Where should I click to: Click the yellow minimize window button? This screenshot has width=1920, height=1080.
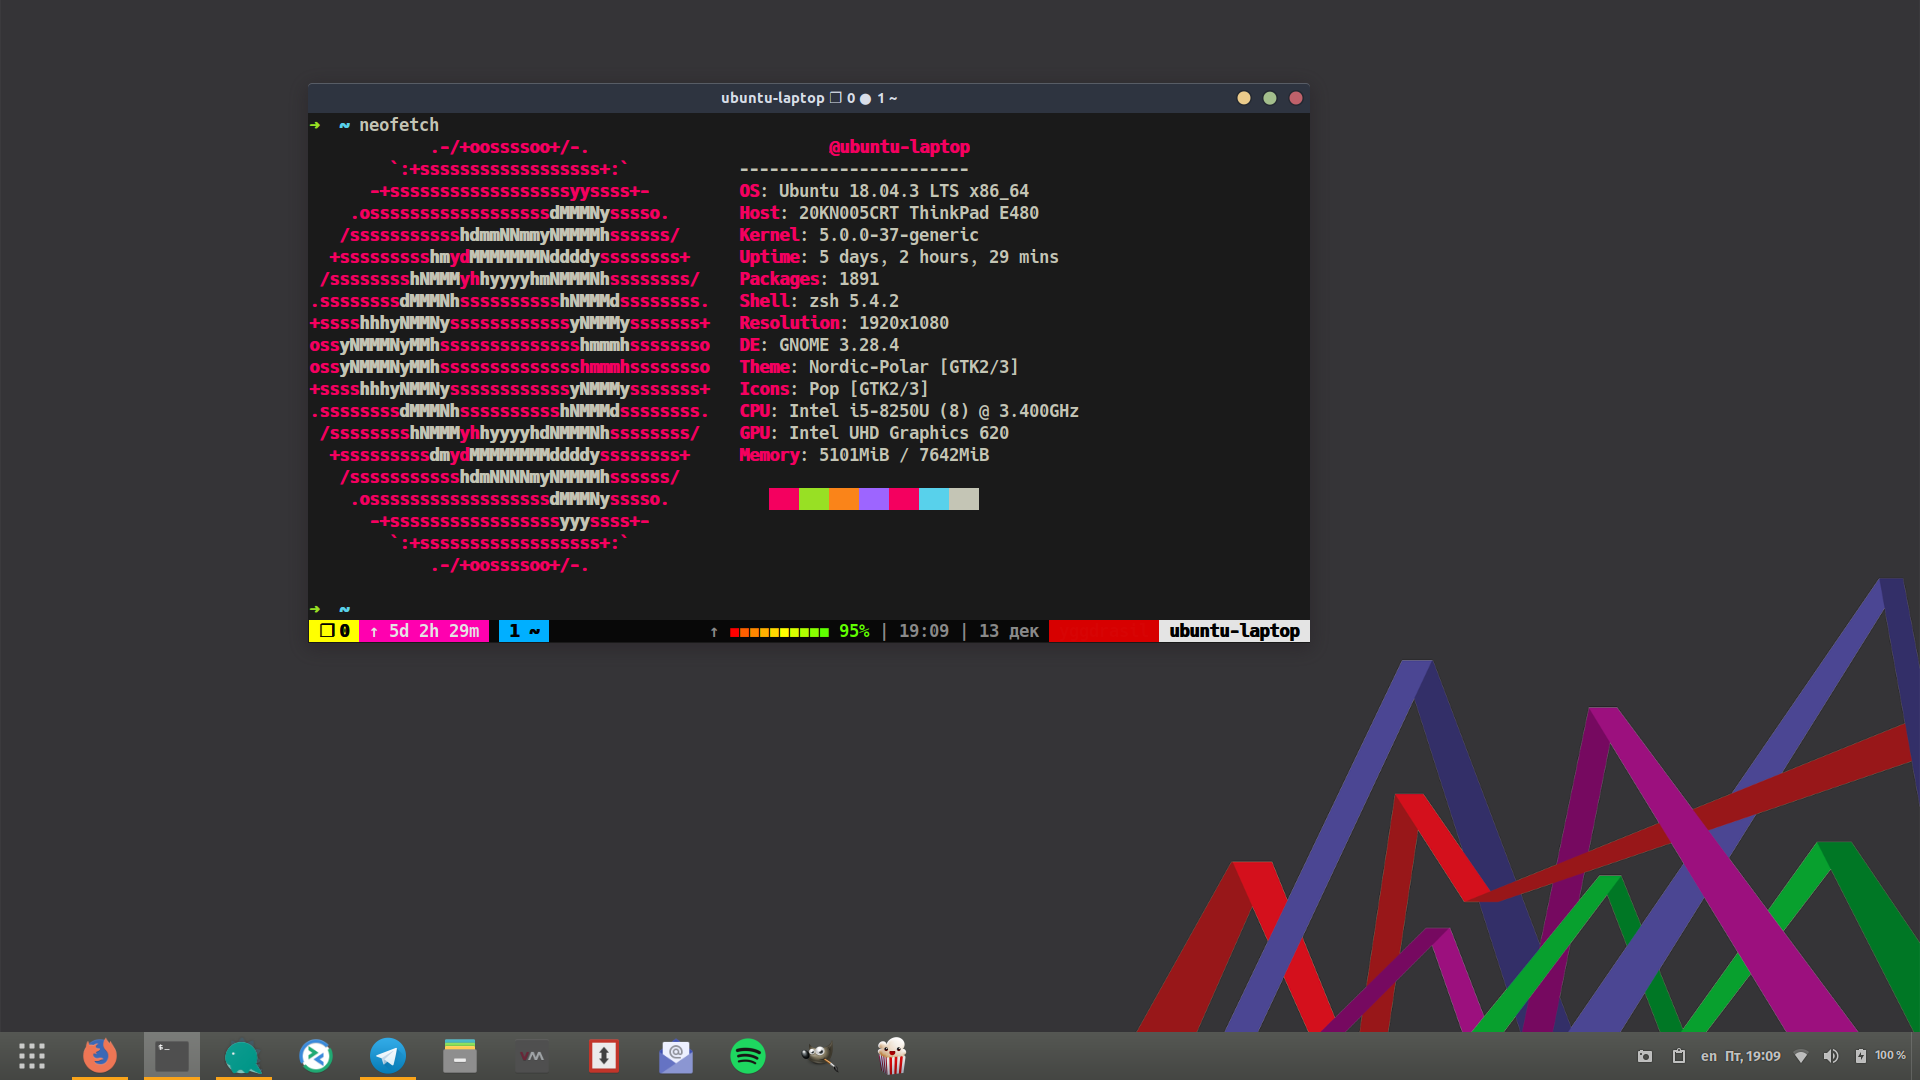1244,98
